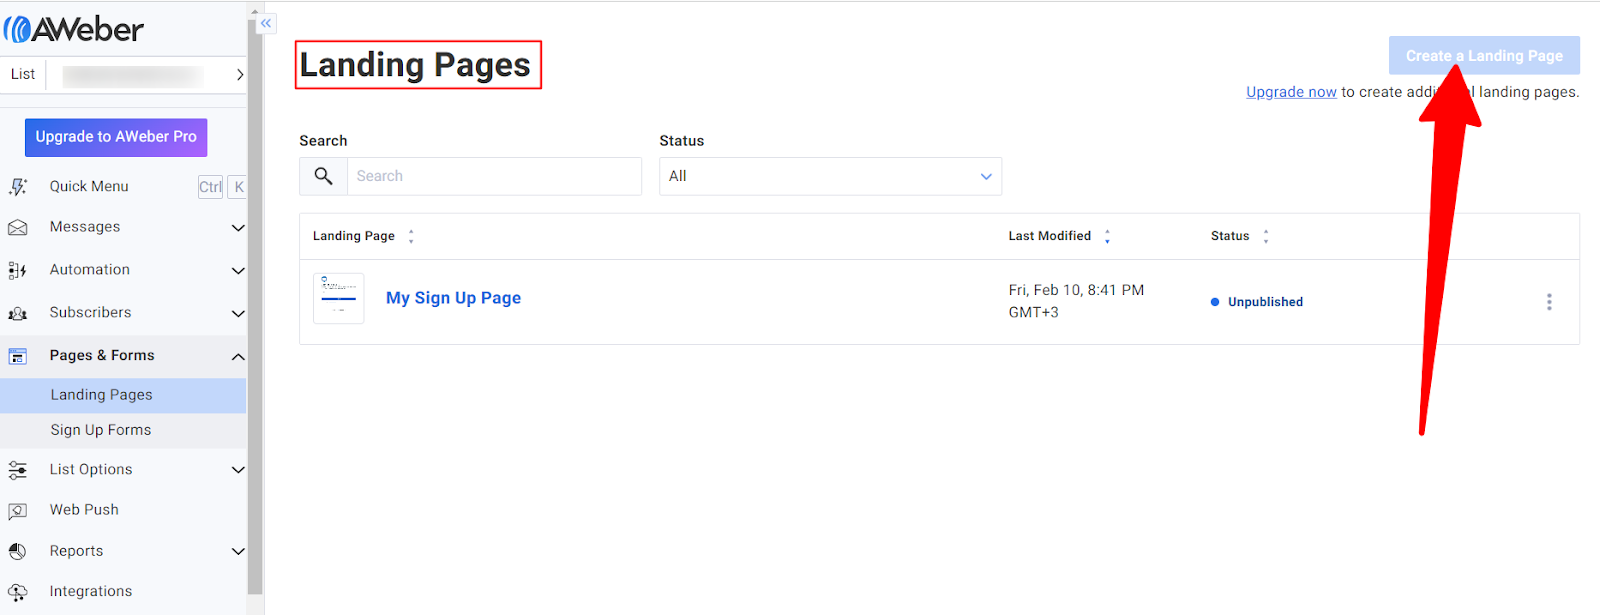Viewport: 1600px width, 615px height.
Task: Click Upgrade to AWeber Pro button
Action: [116, 137]
